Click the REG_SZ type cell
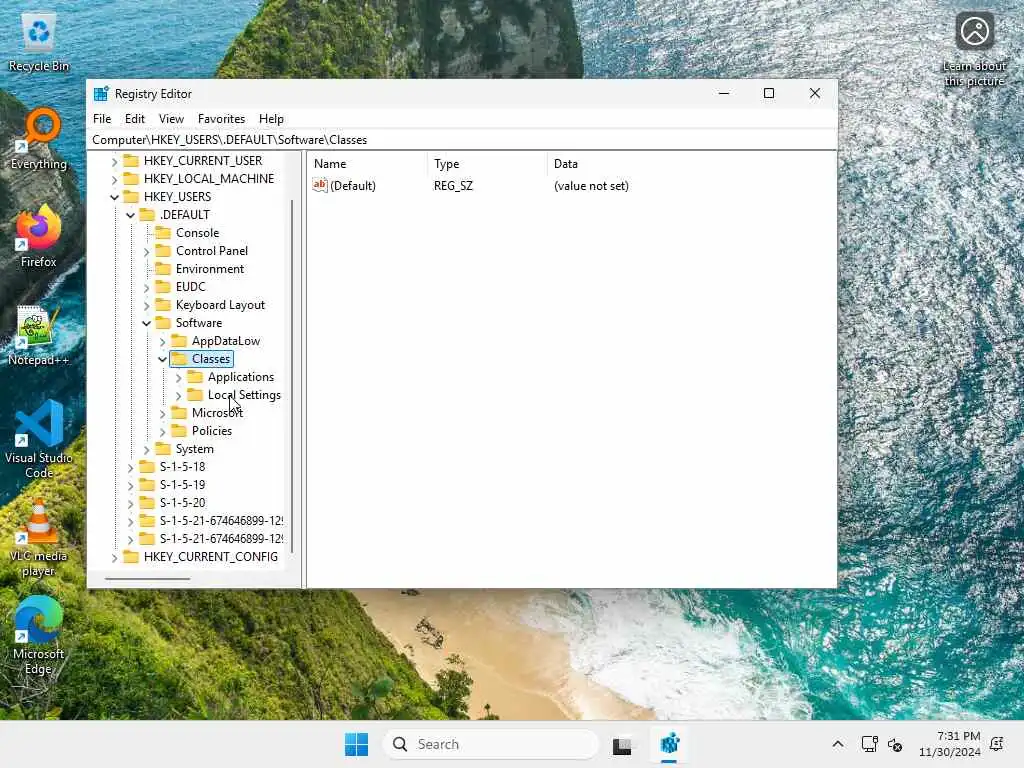 point(453,186)
